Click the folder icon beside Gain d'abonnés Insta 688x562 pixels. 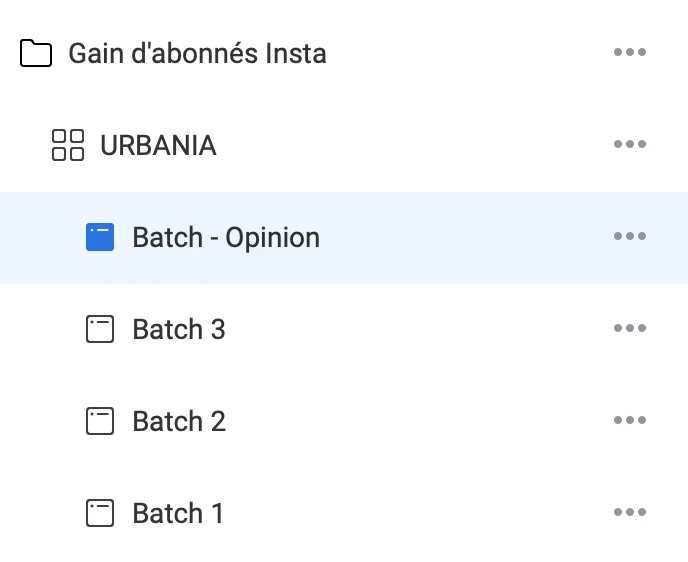click(36, 53)
